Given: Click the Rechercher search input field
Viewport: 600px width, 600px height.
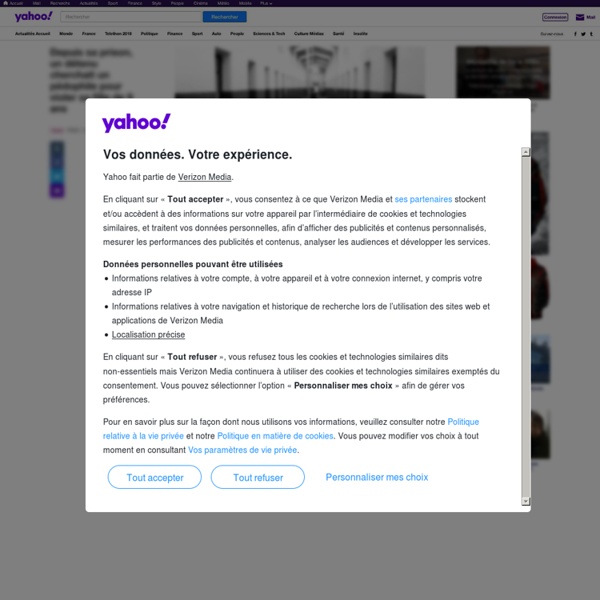Looking at the screenshot, I should coord(131,17).
